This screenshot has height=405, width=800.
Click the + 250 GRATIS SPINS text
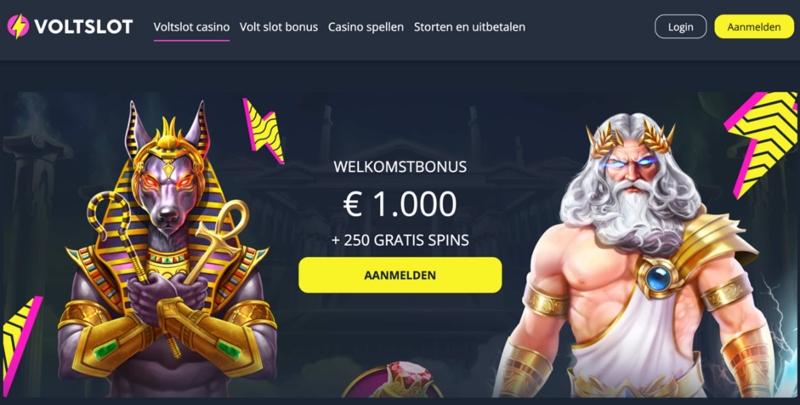(x=400, y=240)
